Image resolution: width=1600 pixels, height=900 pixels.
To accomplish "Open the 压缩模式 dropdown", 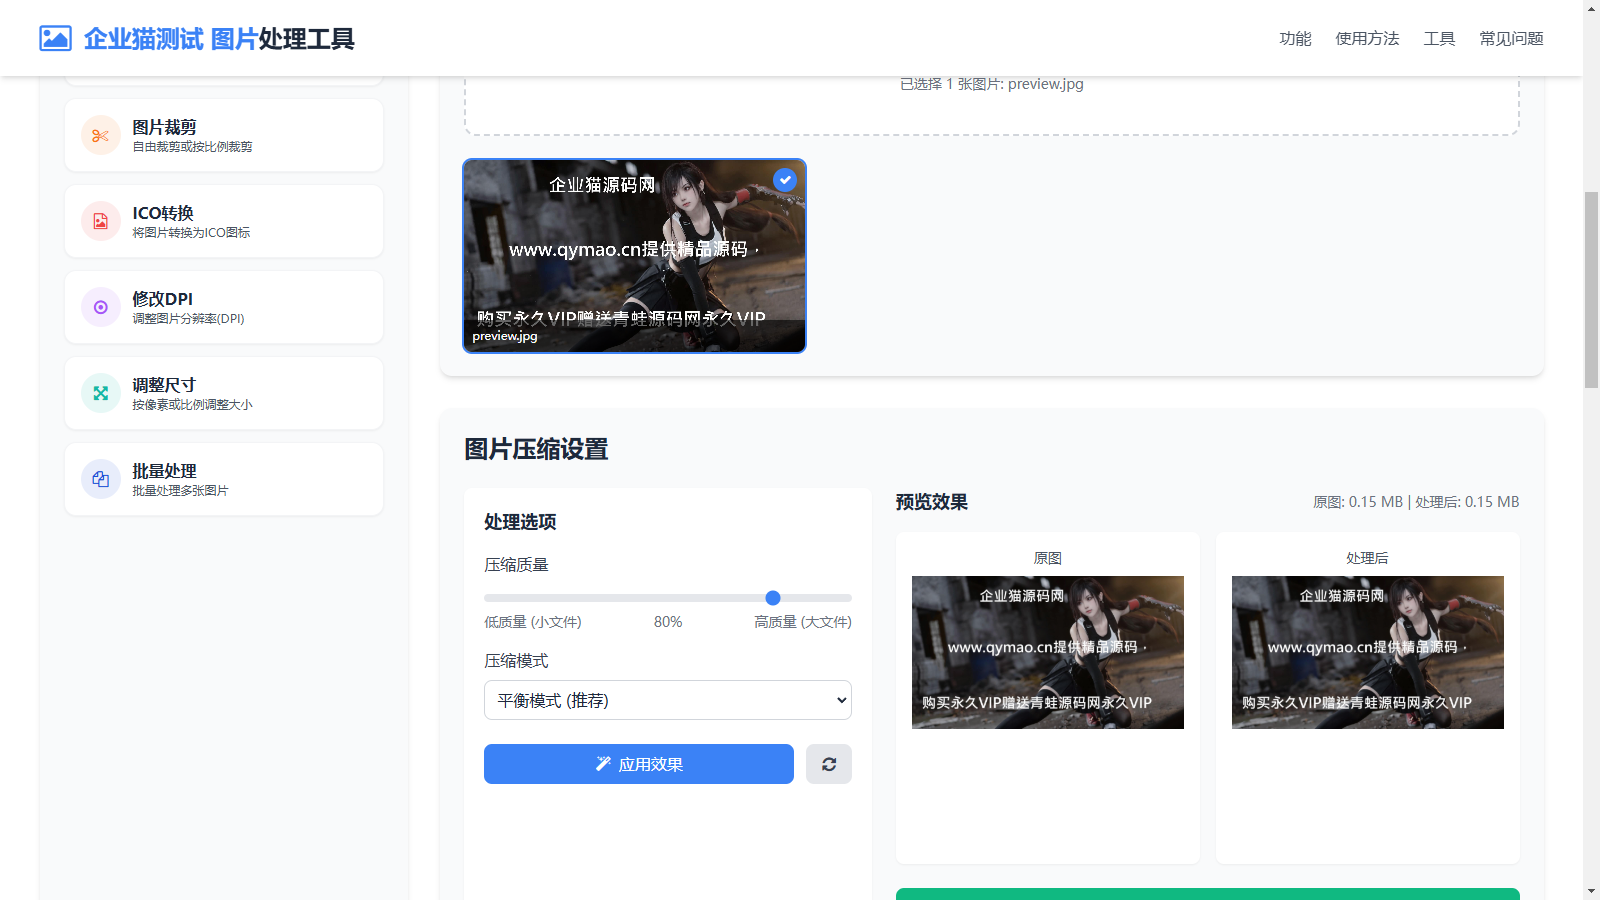I will [x=667, y=700].
